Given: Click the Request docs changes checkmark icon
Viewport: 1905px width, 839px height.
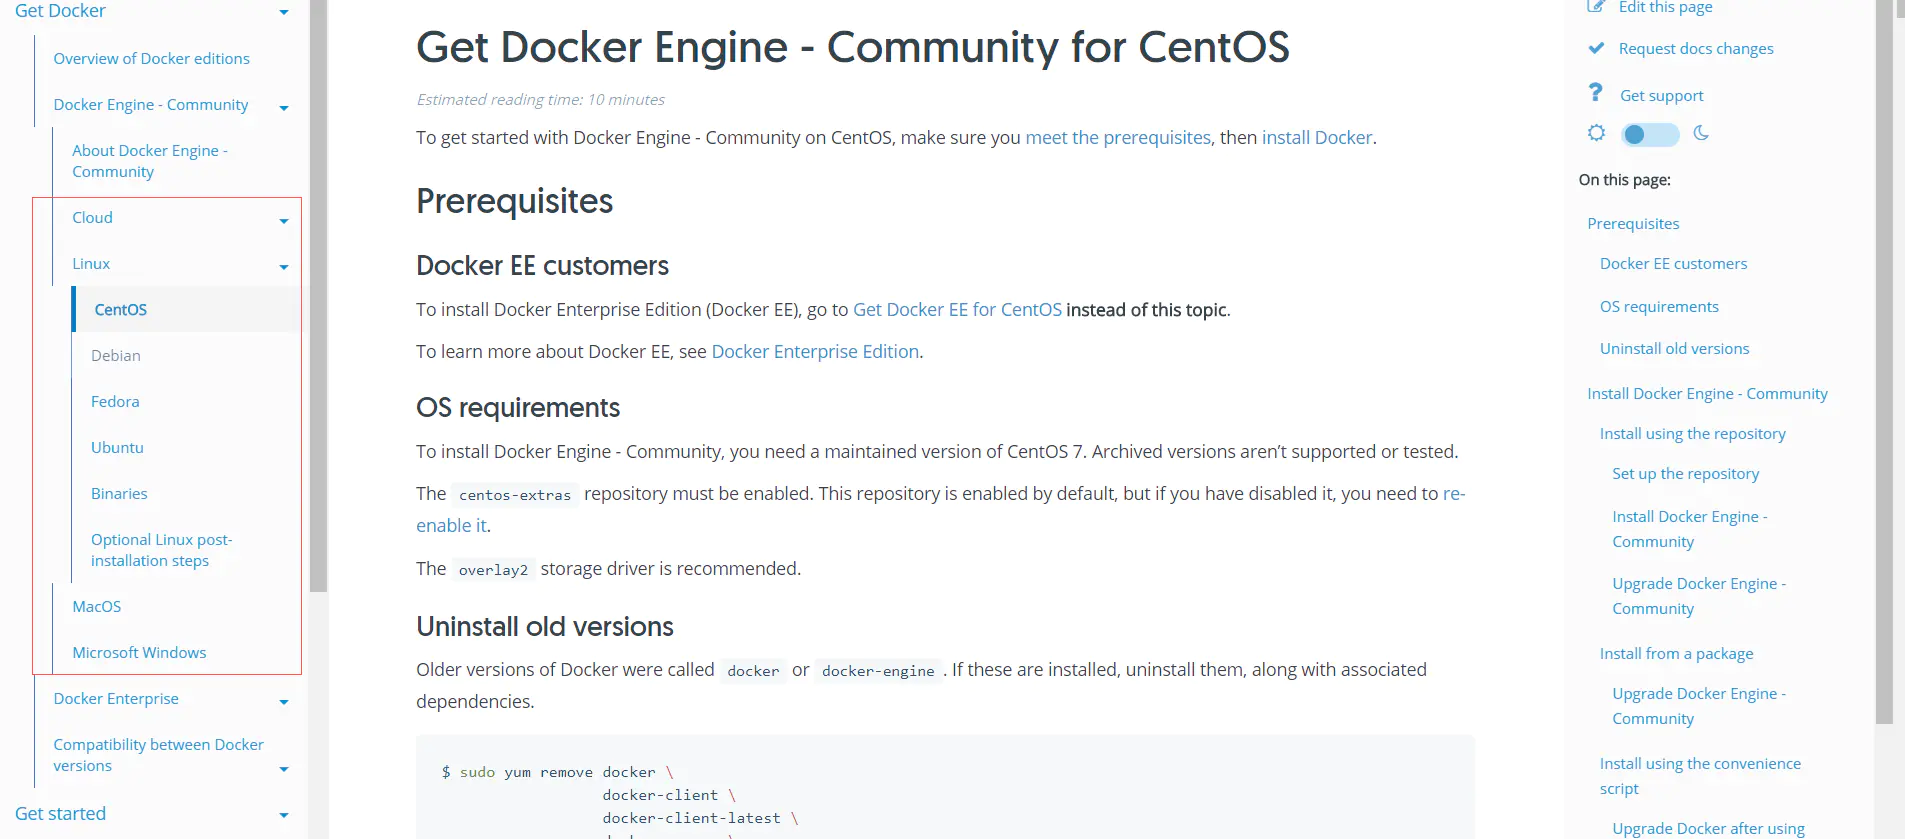Looking at the screenshot, I should pyautogui.click(x=1596, y=48).
